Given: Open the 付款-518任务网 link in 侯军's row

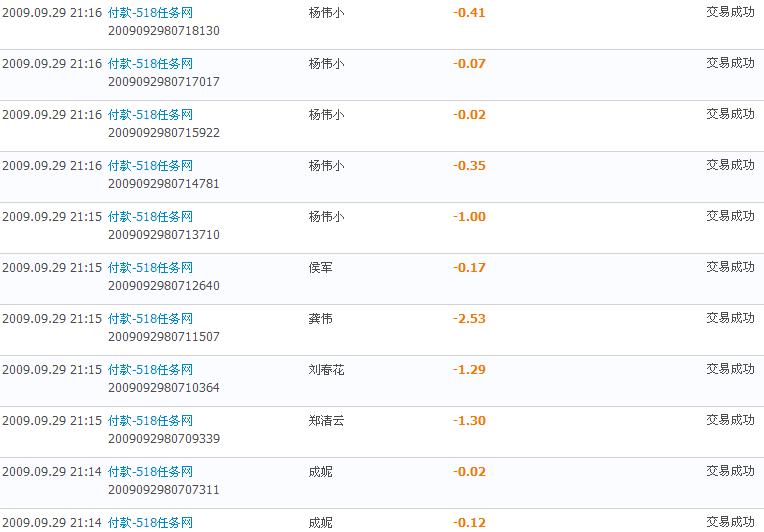Looking at the screenshot, I should coord(150,268).
